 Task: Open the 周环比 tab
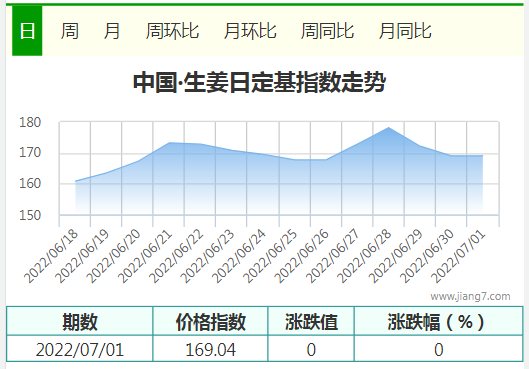click(172, 31)
